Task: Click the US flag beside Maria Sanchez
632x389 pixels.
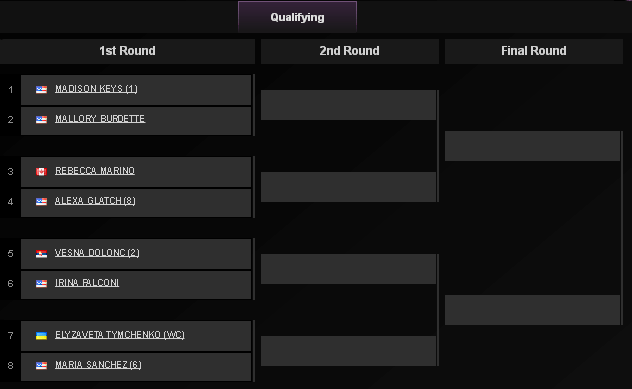Action: pyautogui.click(x=41, y=366)
